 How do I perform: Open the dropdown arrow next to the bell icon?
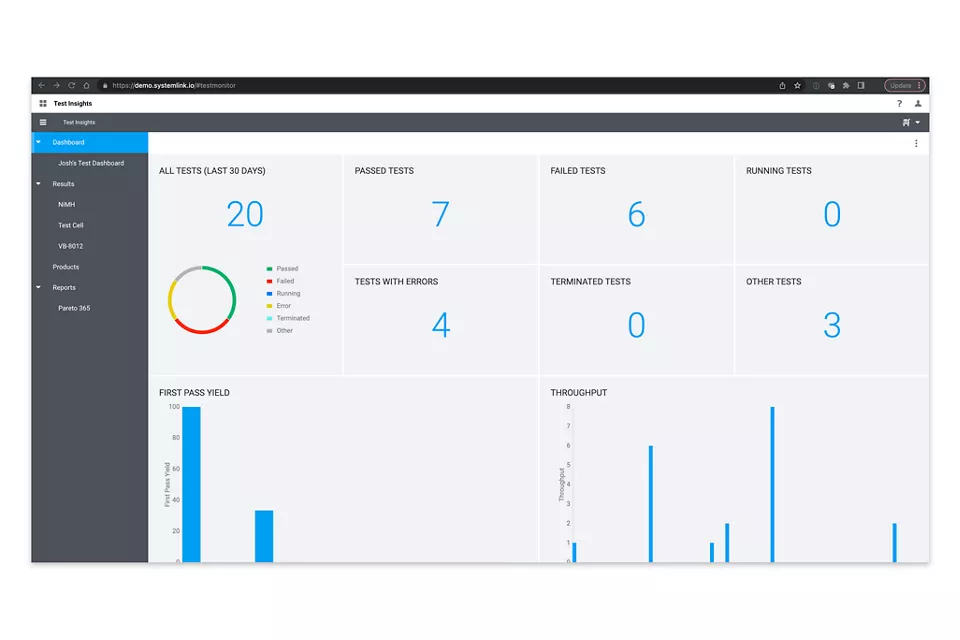[919, 121]
